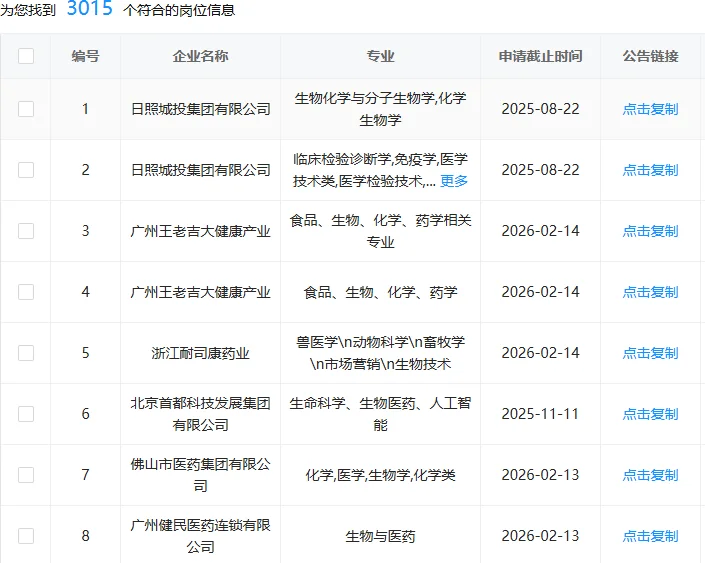Copy link for row 7 佛山市医药集团

tap(650, 475)
